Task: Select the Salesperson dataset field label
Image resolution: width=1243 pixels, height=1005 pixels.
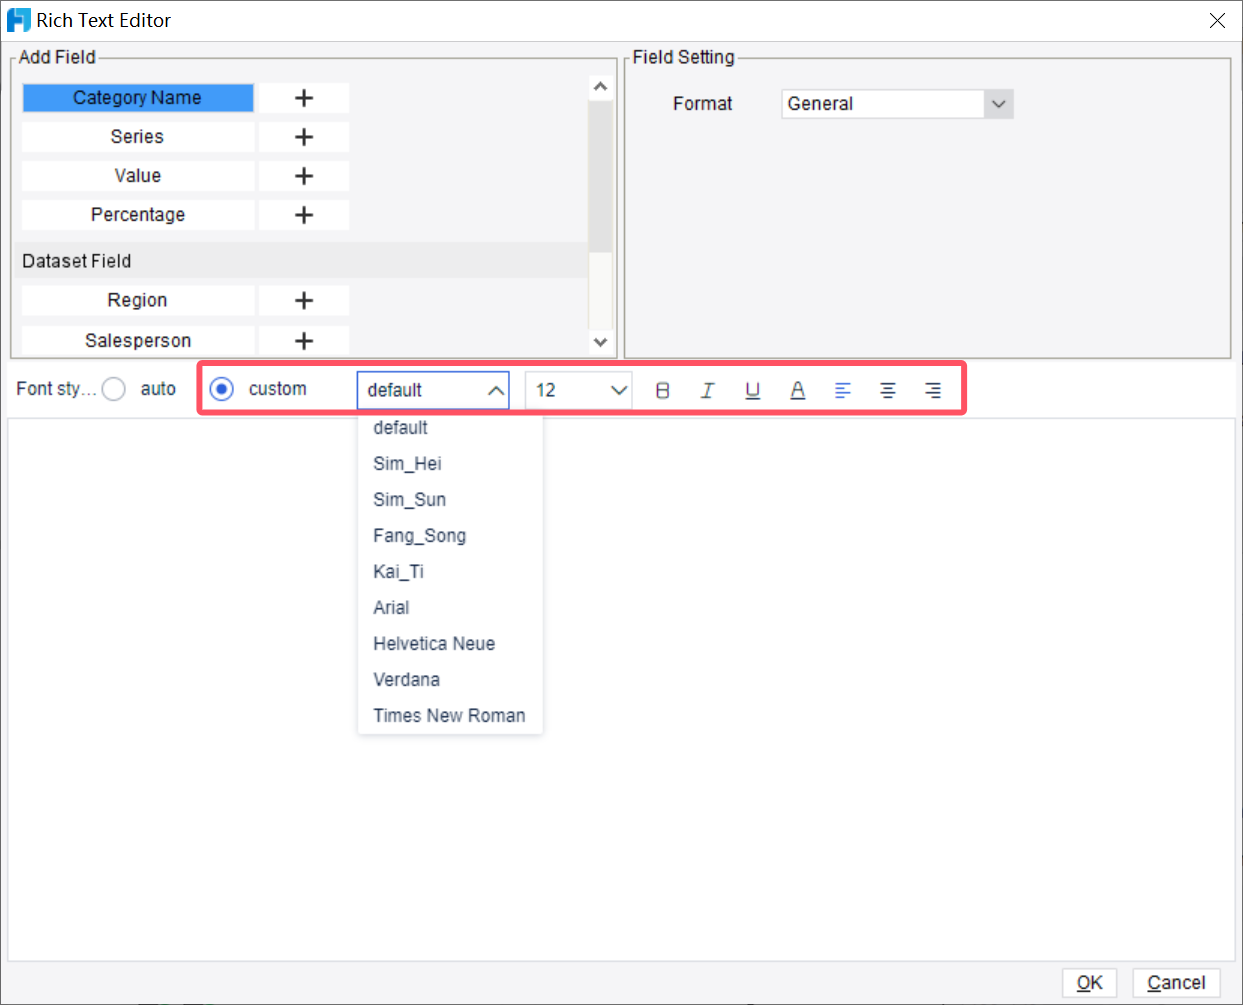Action: click(x=138, y=340)
